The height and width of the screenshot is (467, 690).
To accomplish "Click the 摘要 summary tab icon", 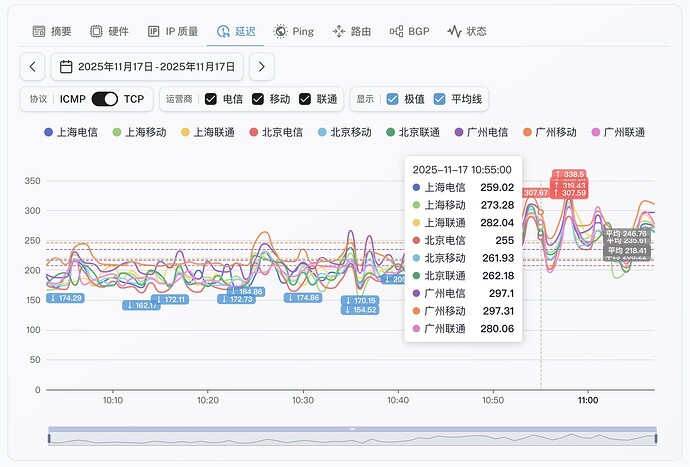I will click(39, 31).
